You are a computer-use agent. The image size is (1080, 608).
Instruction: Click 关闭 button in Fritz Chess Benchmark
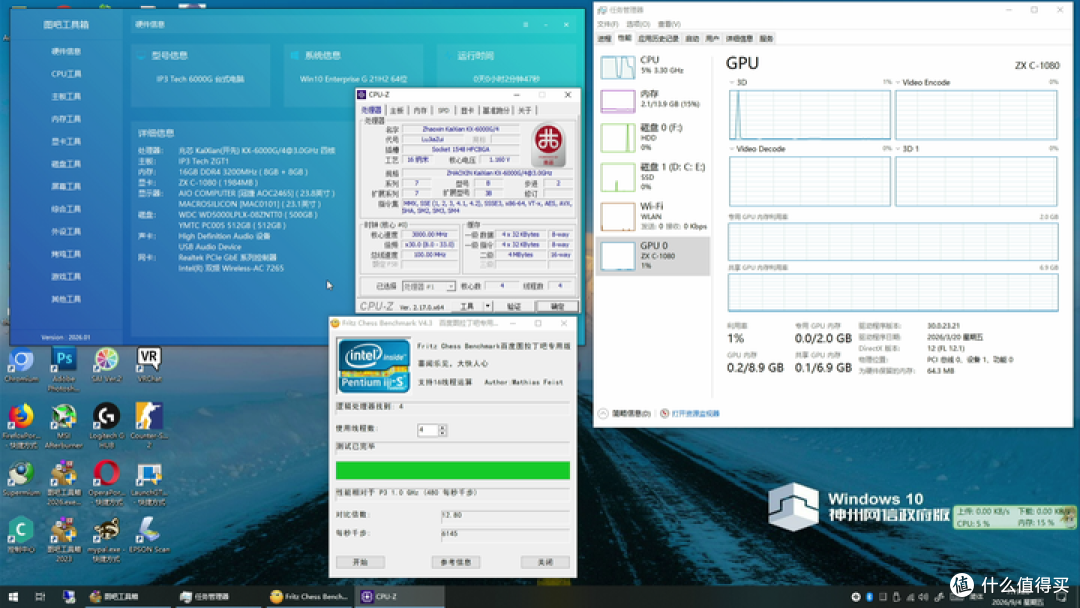coord(545,563)
